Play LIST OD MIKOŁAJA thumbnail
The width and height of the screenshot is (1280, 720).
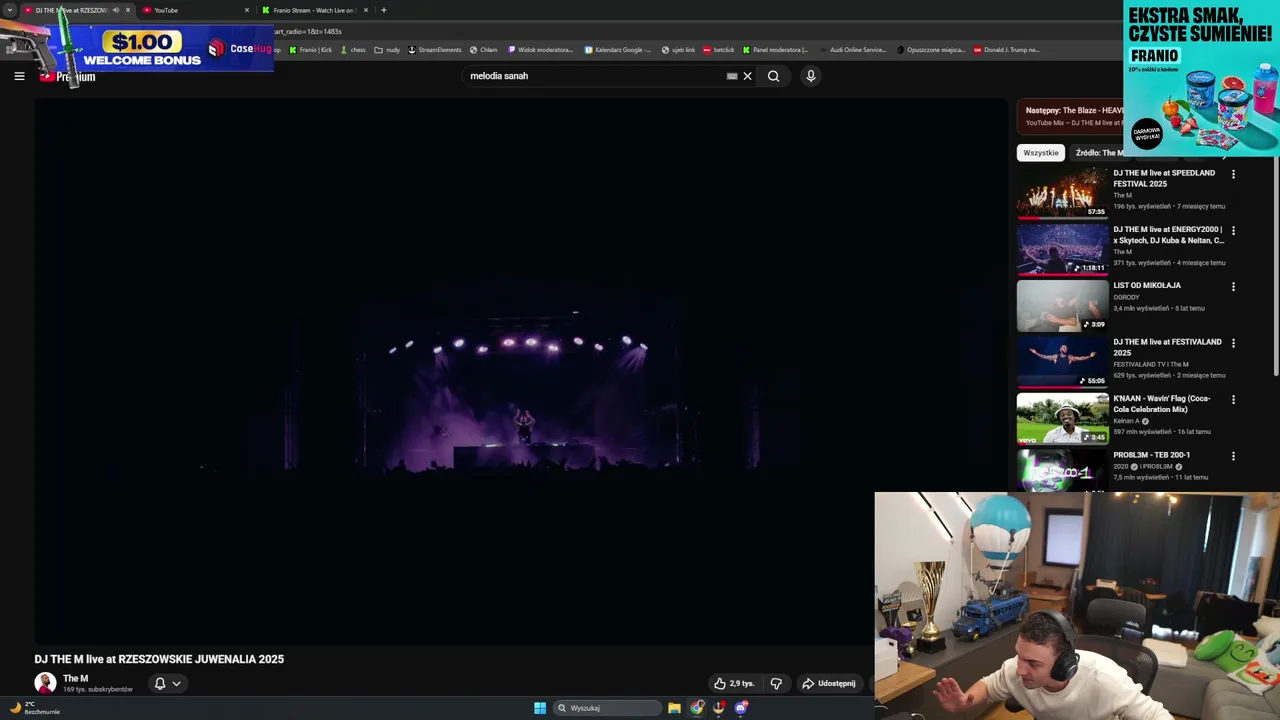(x=1063, y=305)
